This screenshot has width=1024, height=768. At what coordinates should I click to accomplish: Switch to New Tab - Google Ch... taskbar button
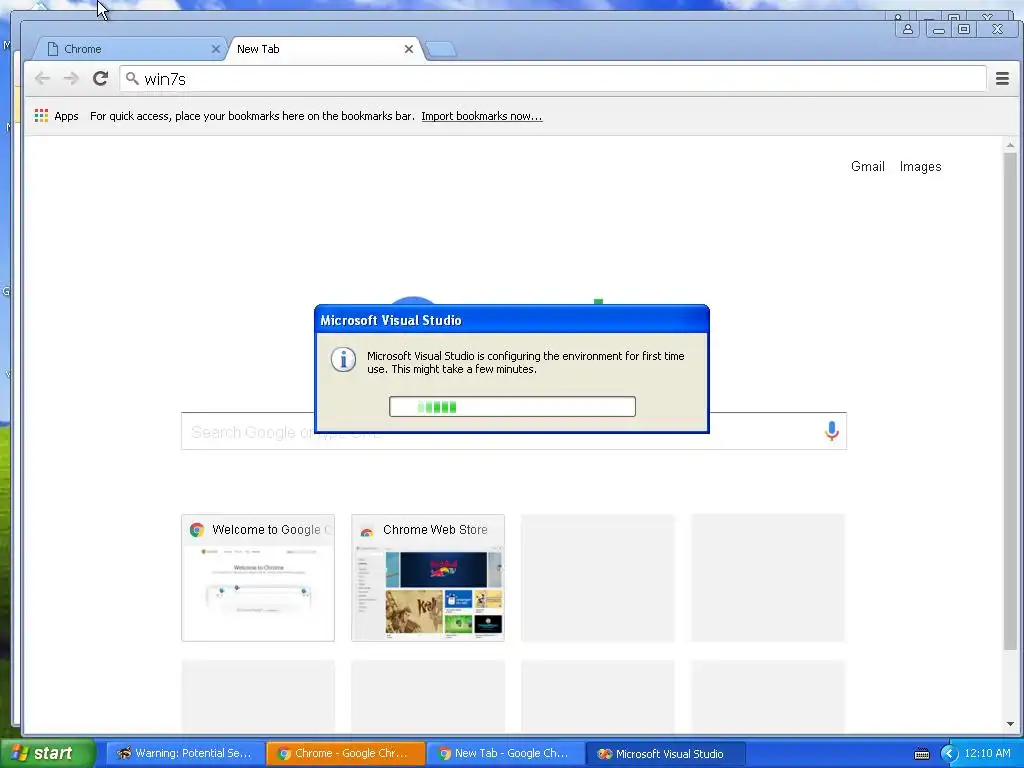tap(505, 754)
